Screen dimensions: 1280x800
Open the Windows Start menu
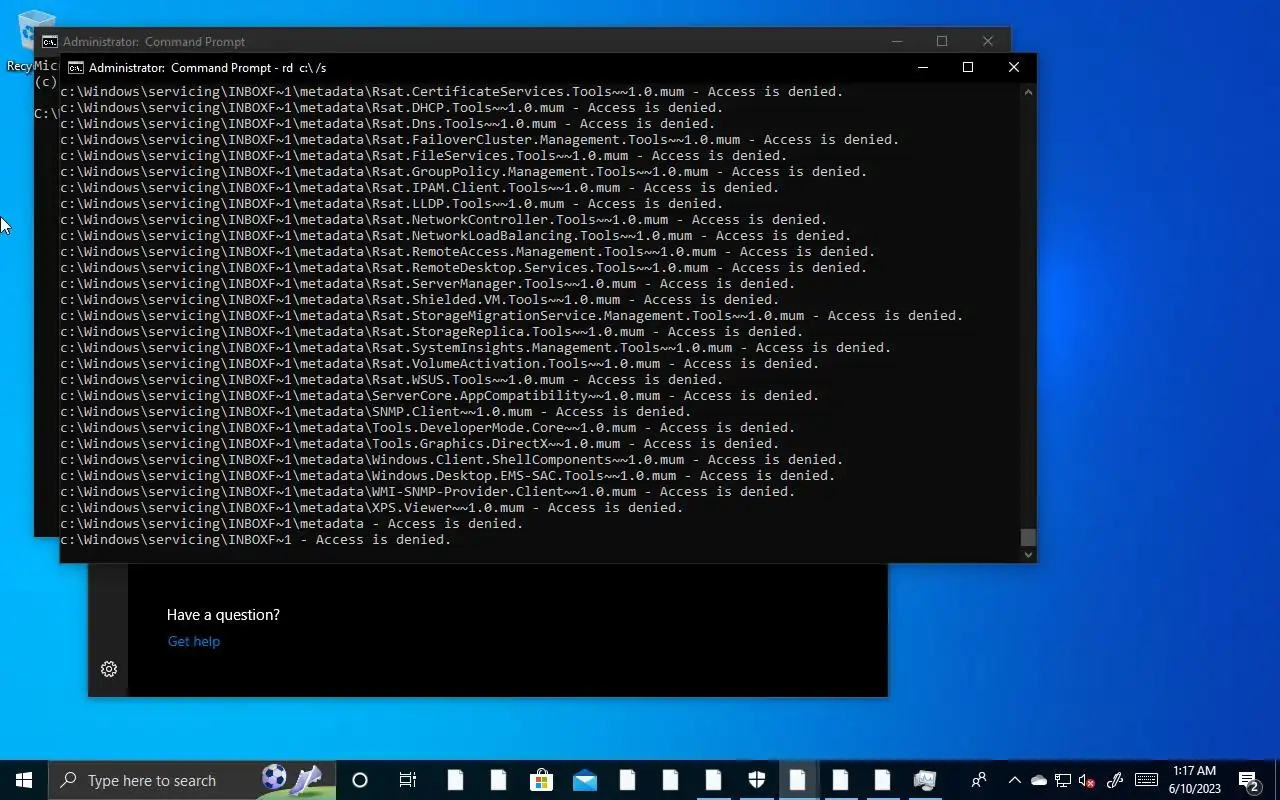(x=24, y=780)
